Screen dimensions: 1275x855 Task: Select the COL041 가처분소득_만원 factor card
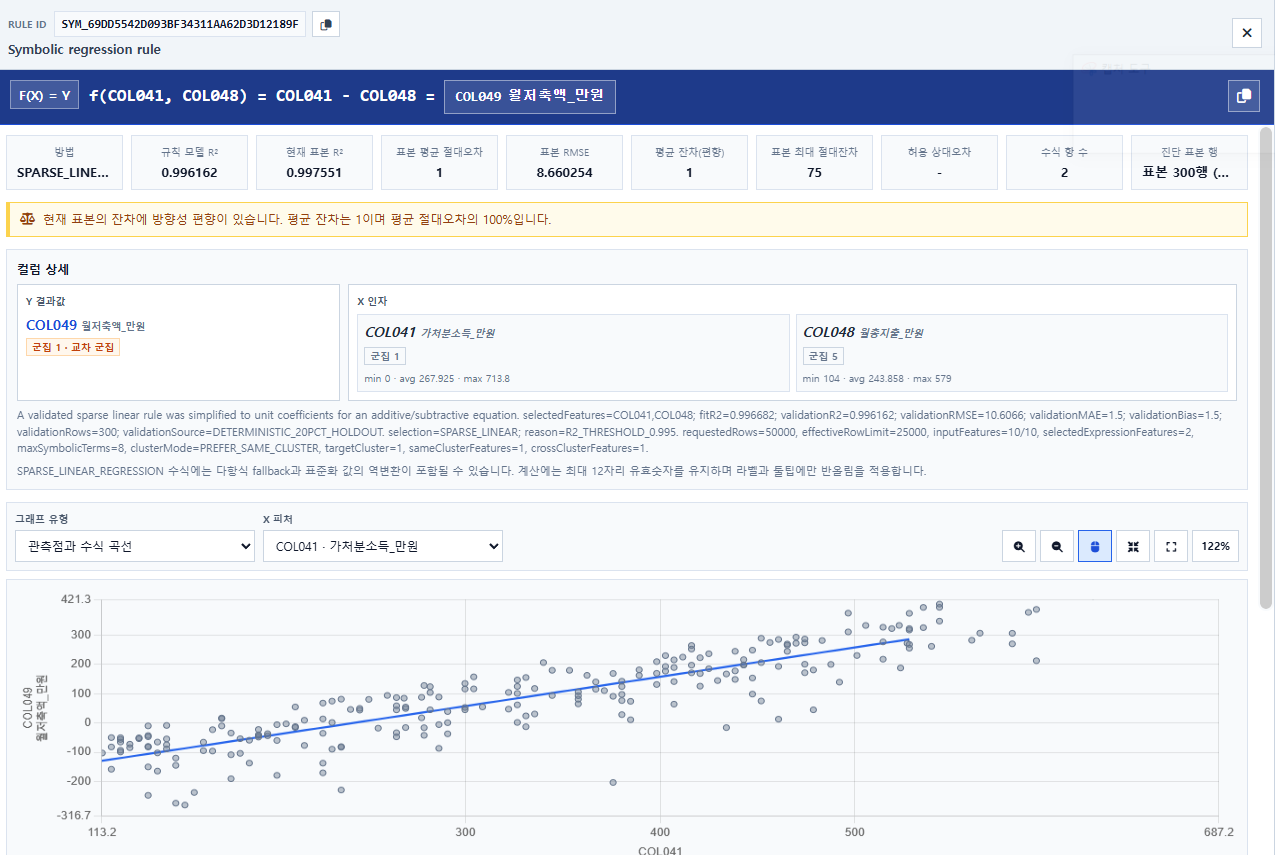(572, 352)
